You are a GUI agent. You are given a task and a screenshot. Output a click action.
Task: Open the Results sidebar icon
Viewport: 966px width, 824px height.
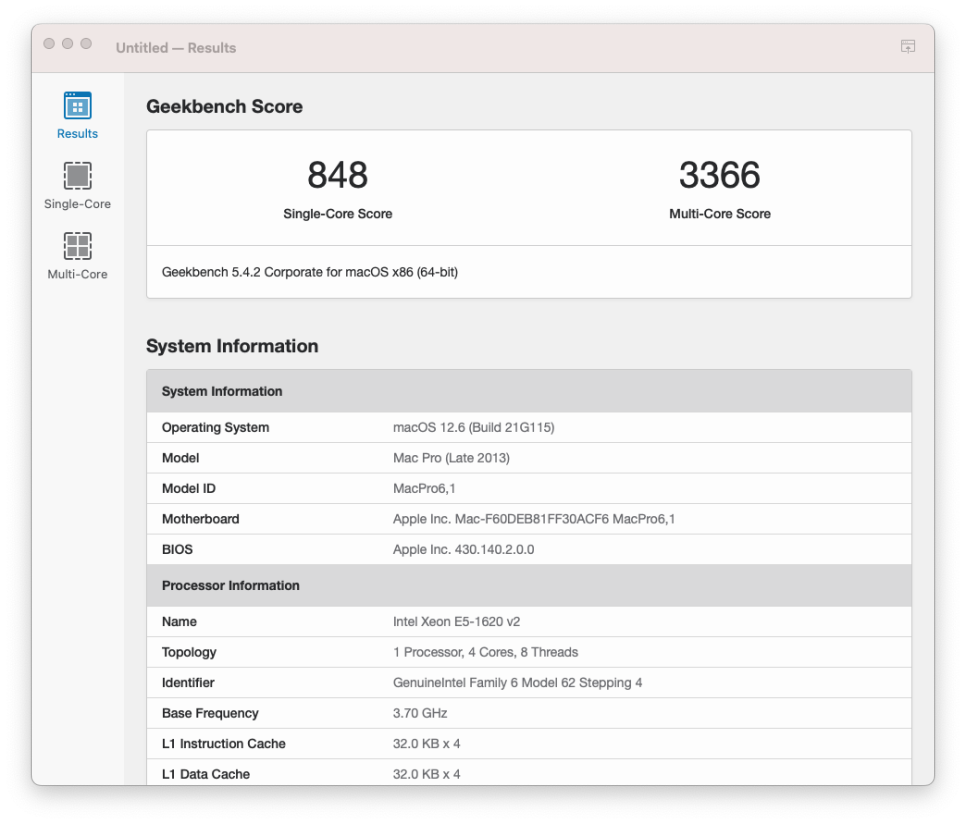(x=78, y=105)
